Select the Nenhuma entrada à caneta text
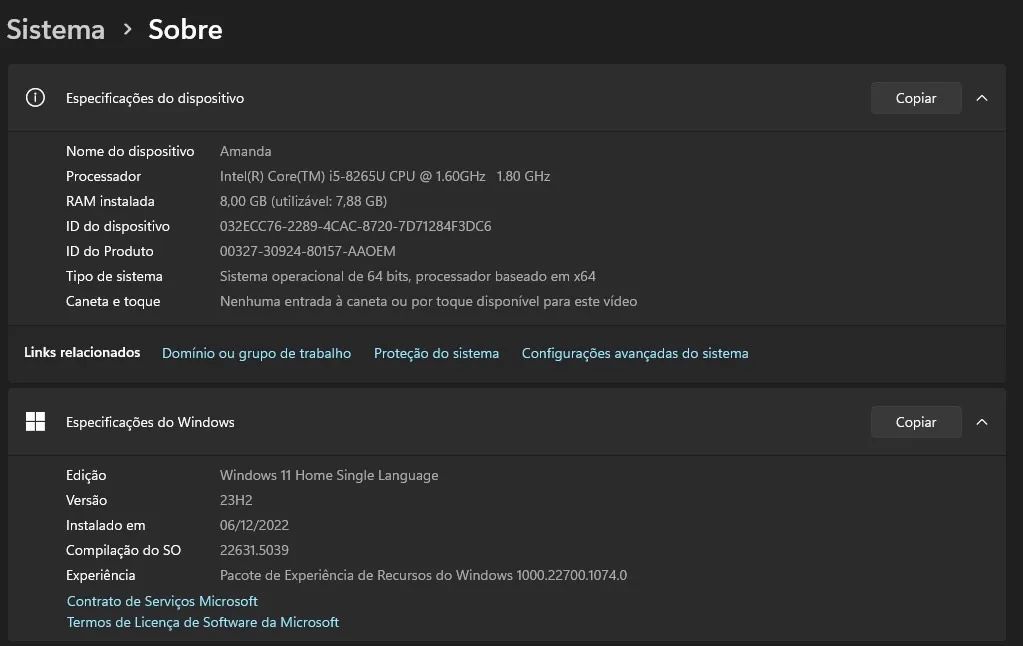Viewport: 1023px width, 646px height. click(429, 301)
